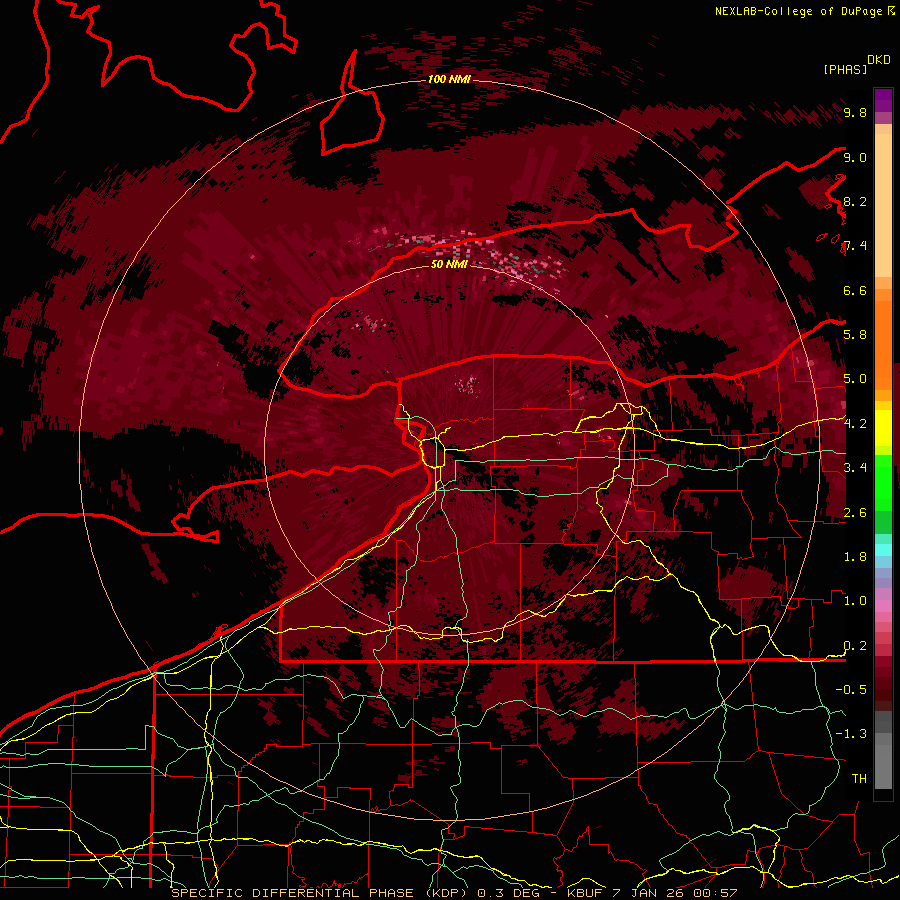Click the 5.8 legend value
Screen dimensions: 900x900
855,335
